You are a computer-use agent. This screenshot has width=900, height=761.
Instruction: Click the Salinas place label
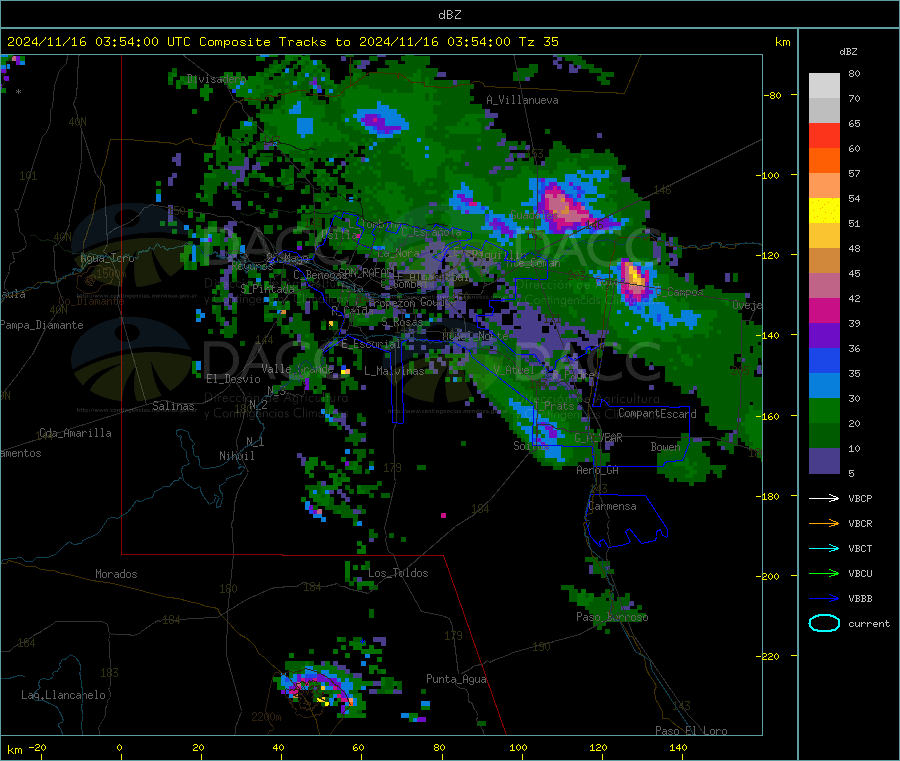[x=173, y=406]
